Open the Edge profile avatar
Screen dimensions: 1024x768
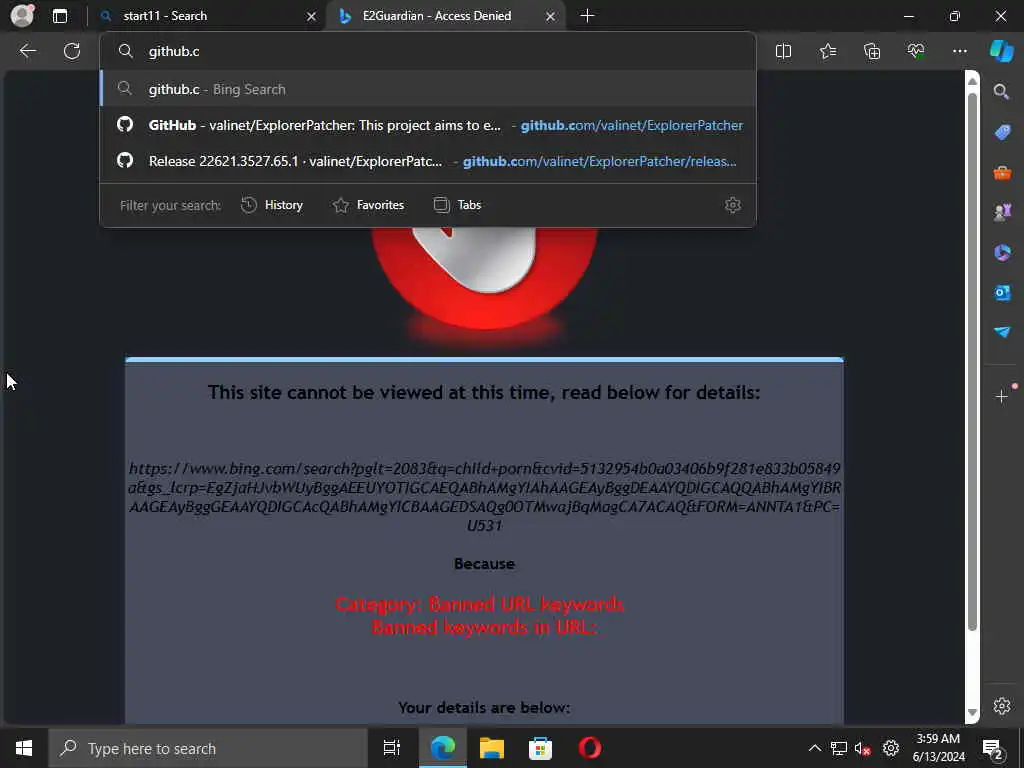[x=22, y=15]
